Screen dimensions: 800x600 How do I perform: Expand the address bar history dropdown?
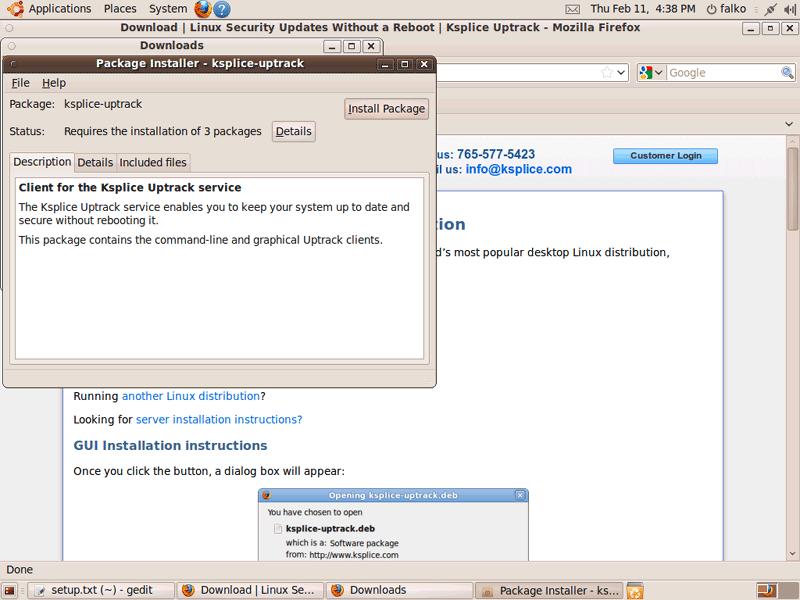[x=621, y=73]
